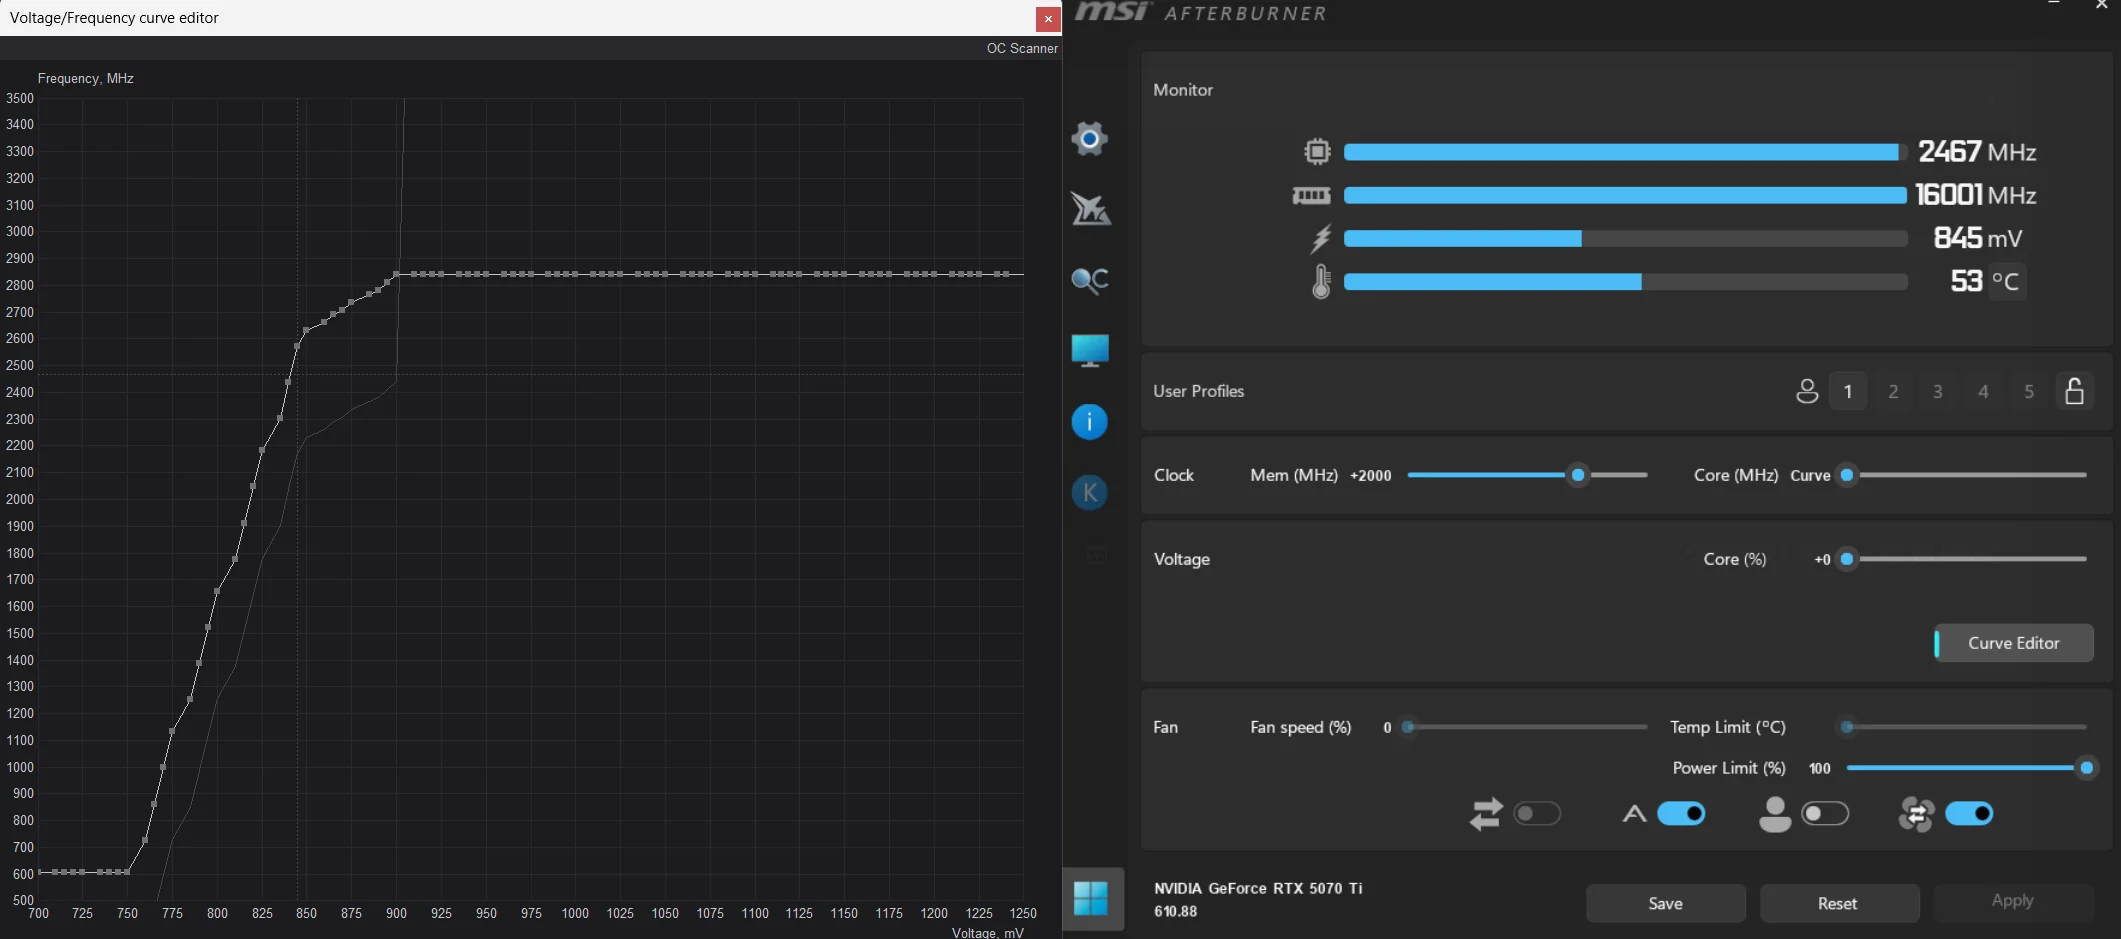The image size is (2121, 939).
Task: Open the OC Scanner in curve editor
Action: pyautogui.click(x=1022, y=48)
